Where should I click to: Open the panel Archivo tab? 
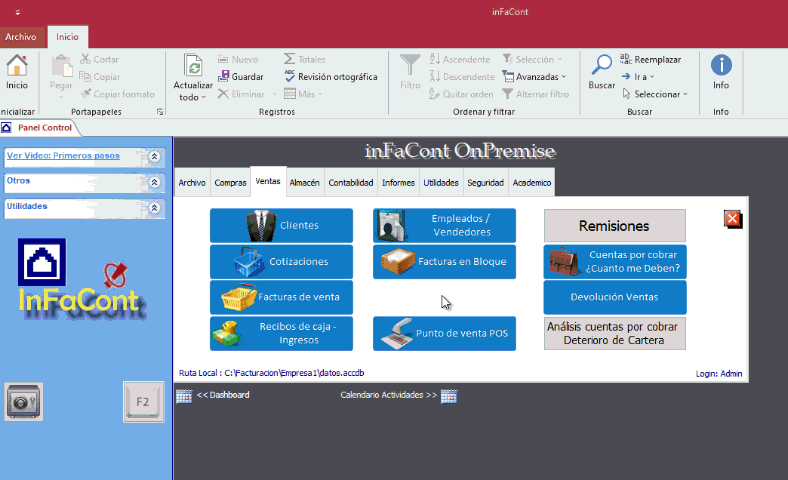192,182
